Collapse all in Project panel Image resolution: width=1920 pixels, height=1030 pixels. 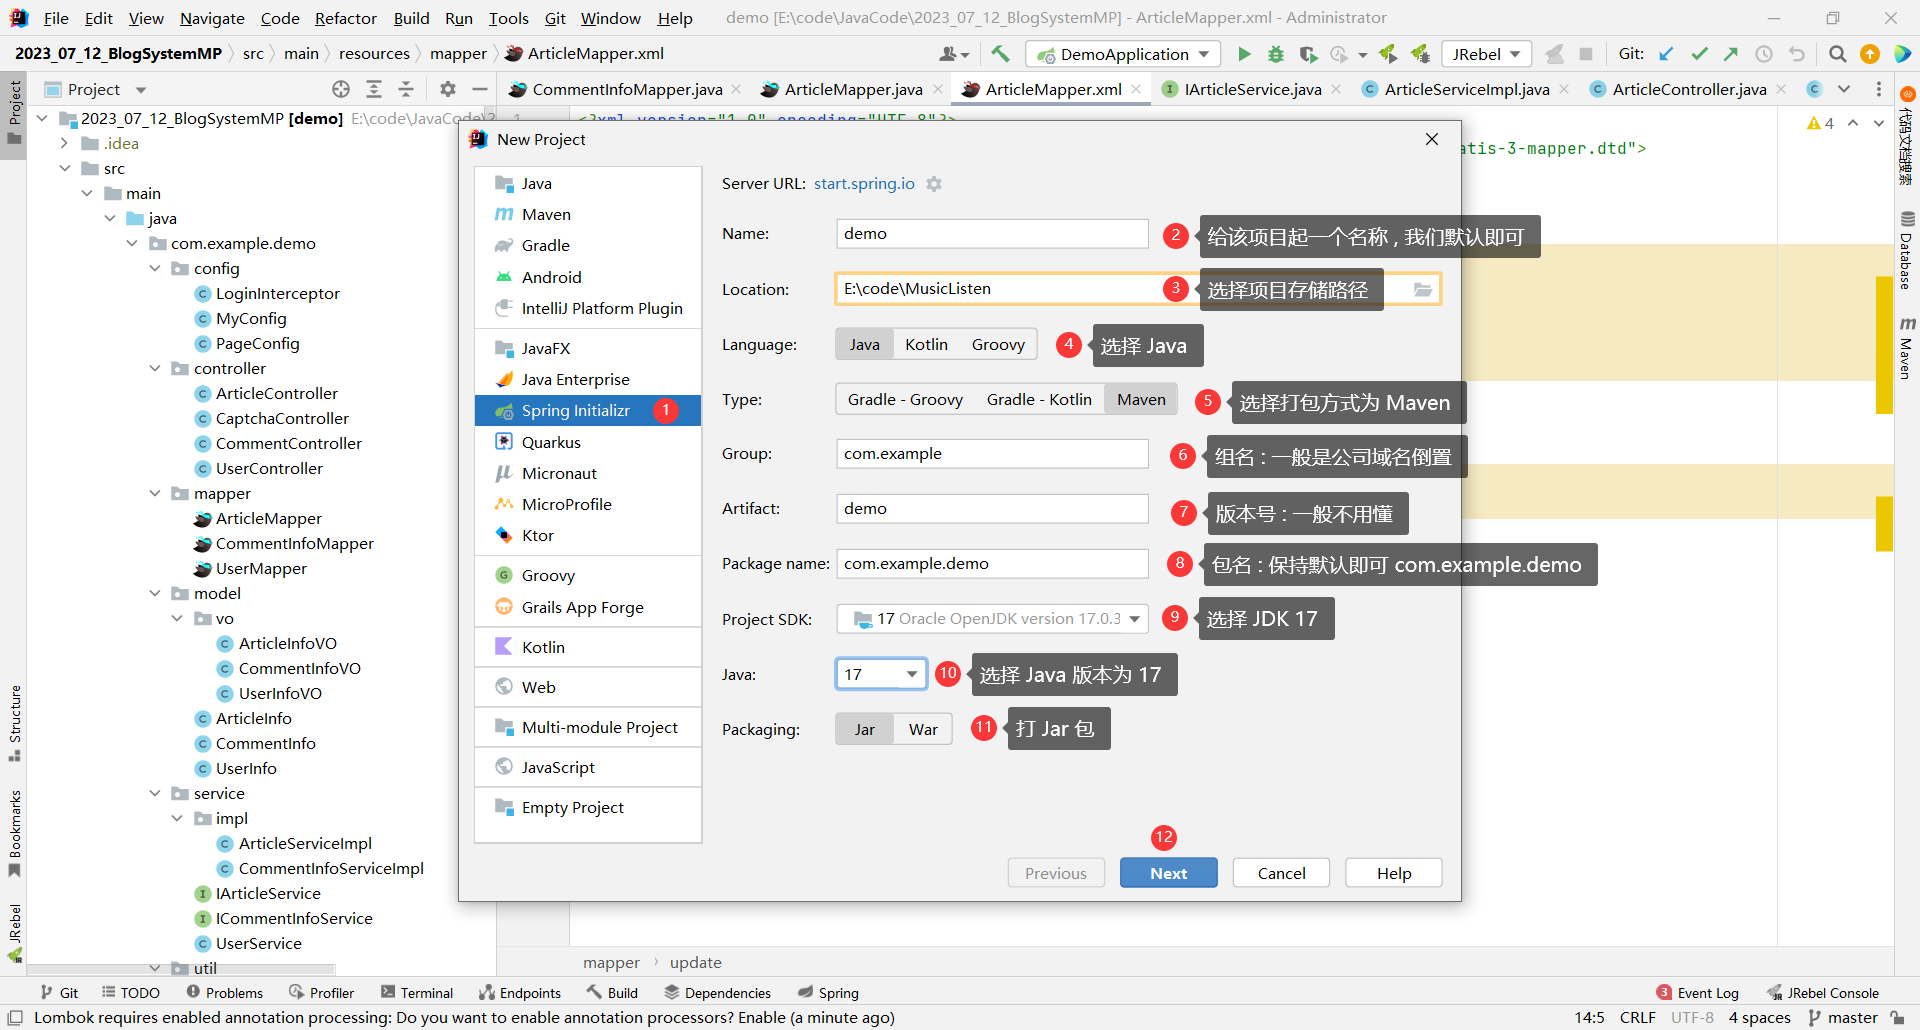tap(406, 89)
